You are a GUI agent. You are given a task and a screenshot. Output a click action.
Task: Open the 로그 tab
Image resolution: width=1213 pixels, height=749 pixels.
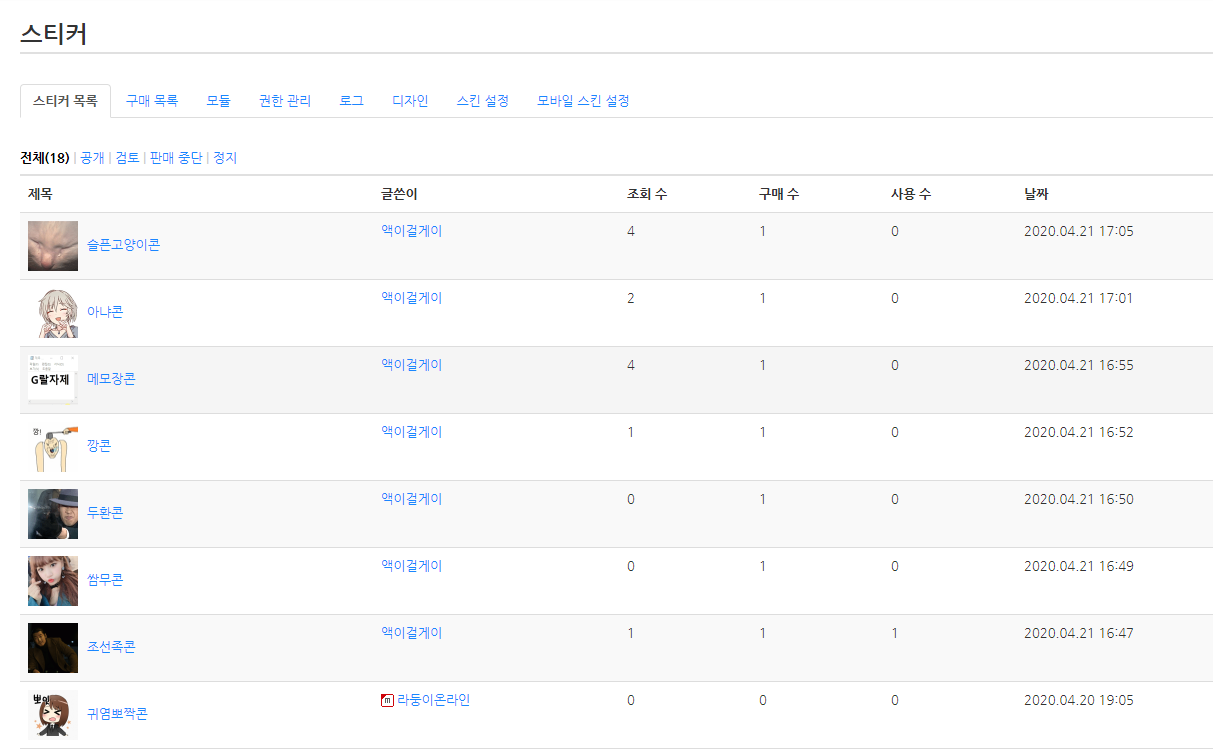click(351, 101)
